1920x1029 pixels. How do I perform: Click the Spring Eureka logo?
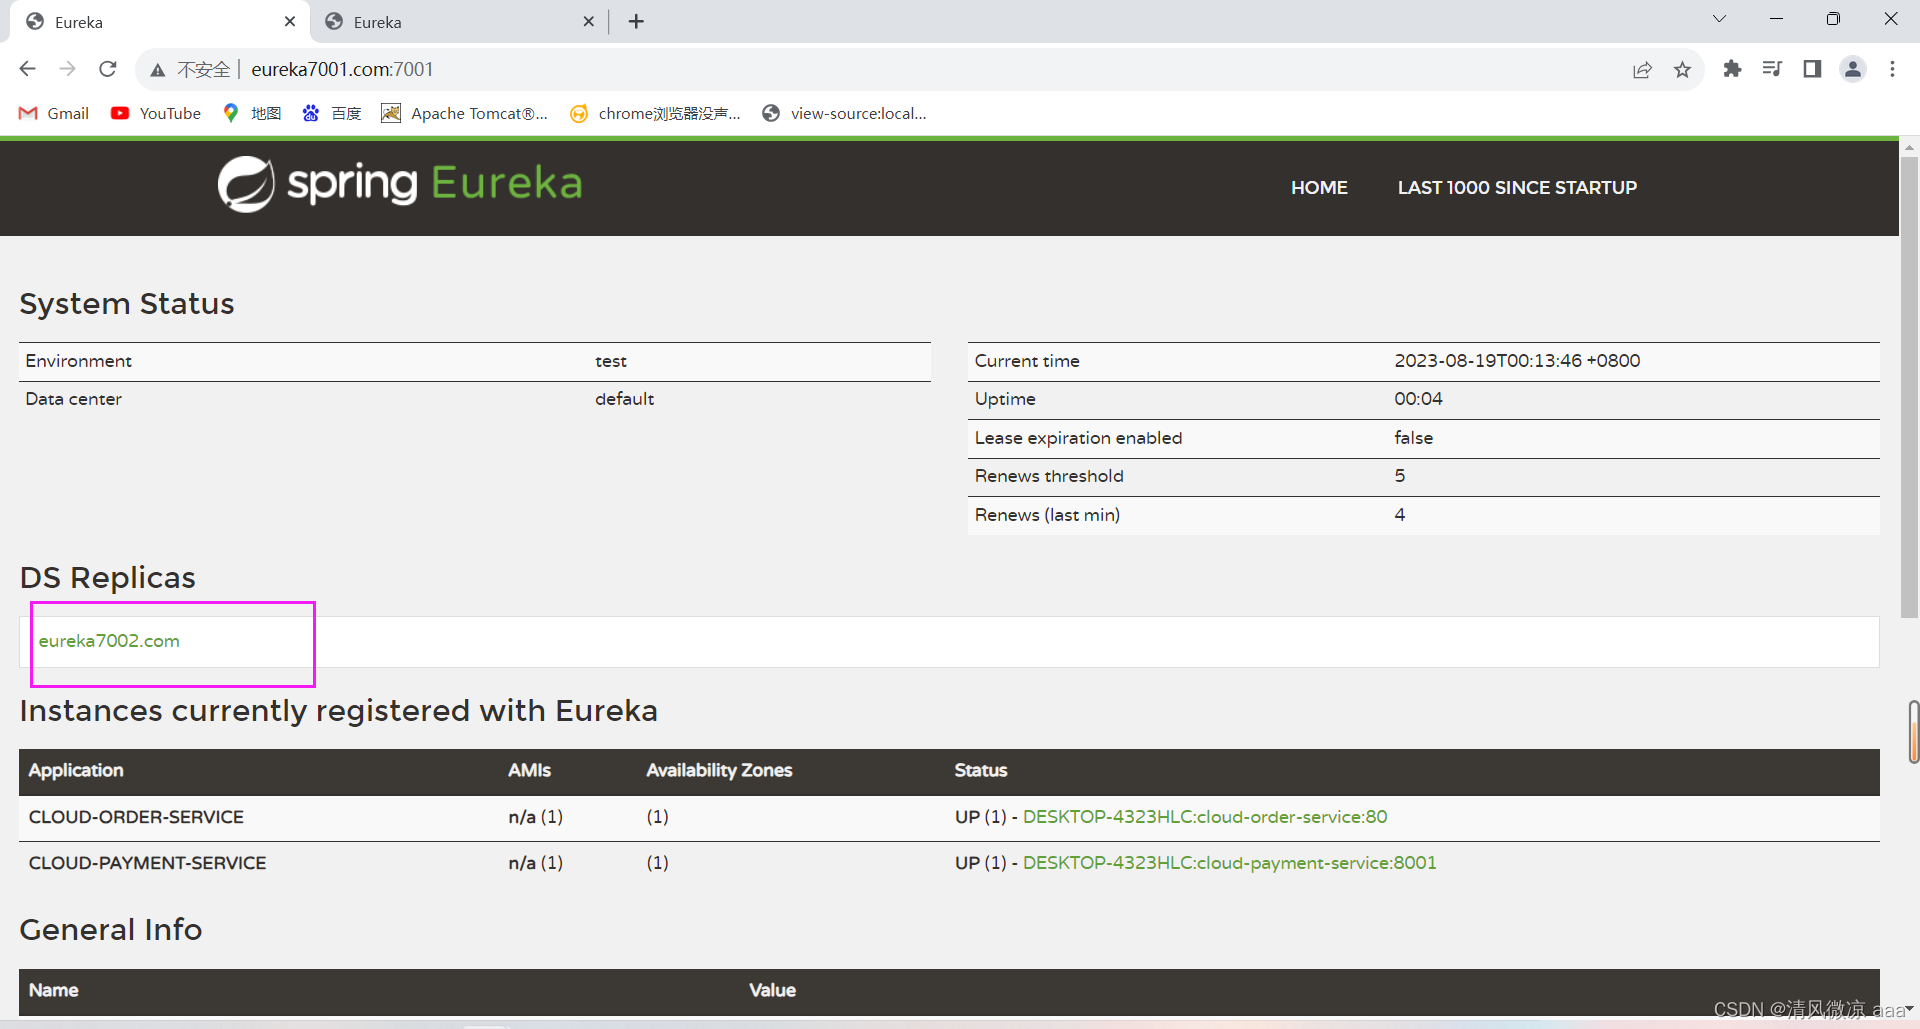(x=400, y=184)
